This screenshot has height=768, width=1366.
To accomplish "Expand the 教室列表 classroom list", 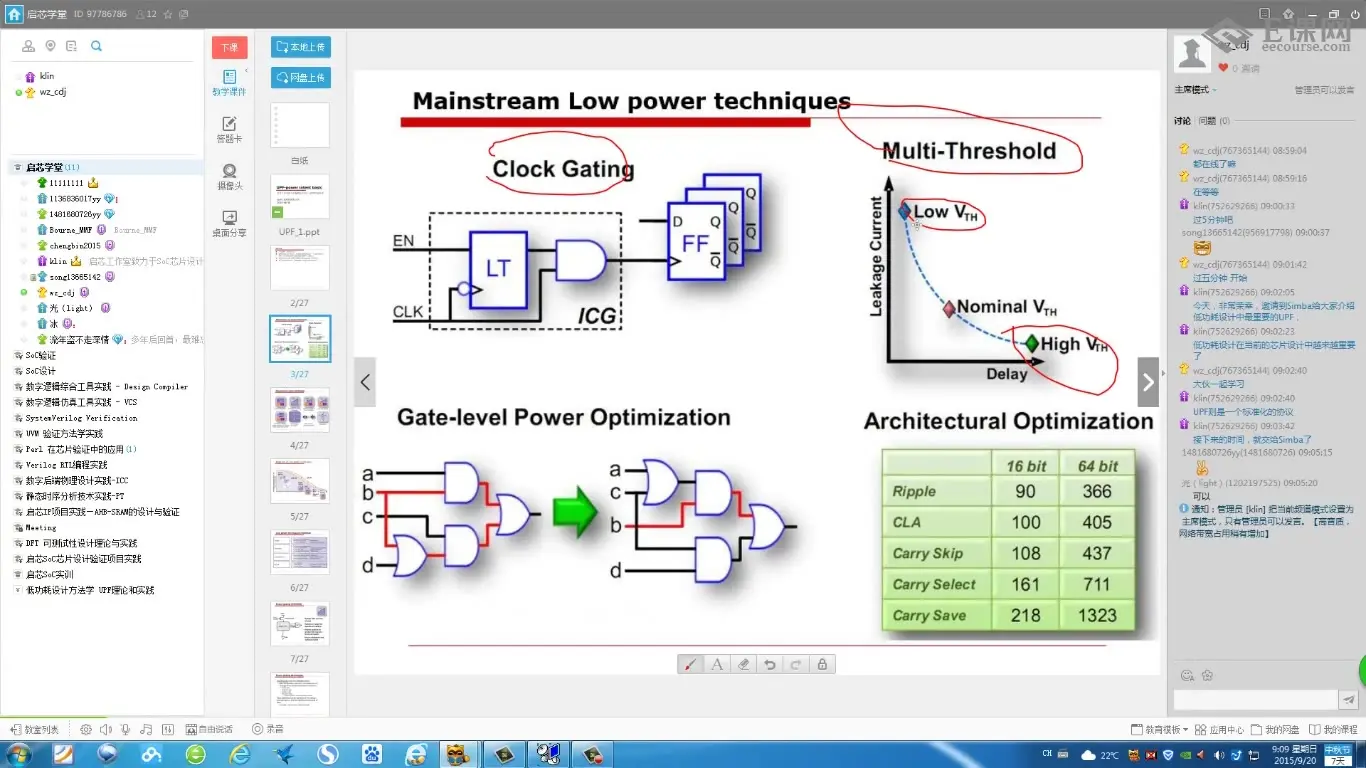I will pos(34,730).
